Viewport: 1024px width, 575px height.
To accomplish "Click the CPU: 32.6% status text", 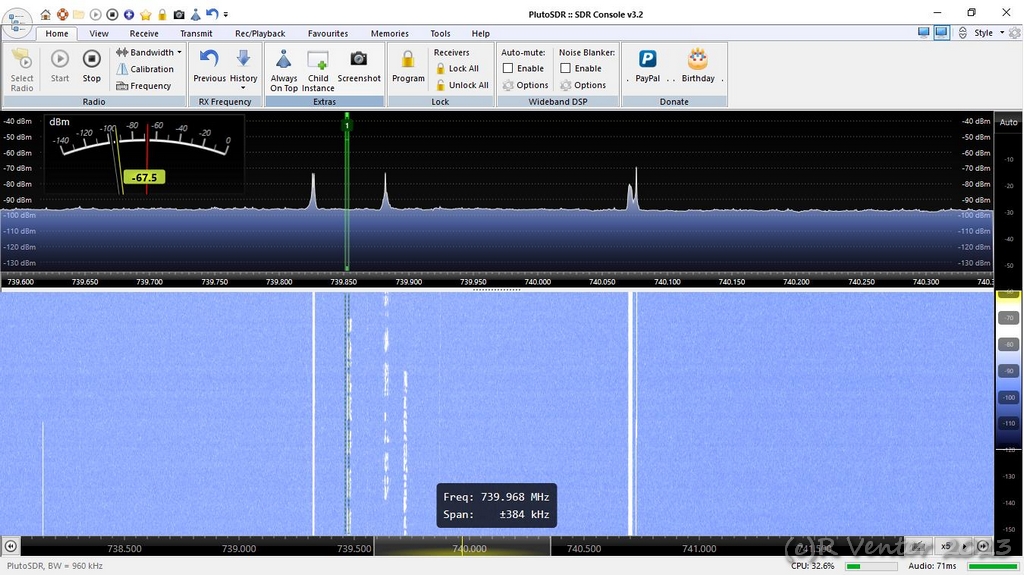I will 812,566.
